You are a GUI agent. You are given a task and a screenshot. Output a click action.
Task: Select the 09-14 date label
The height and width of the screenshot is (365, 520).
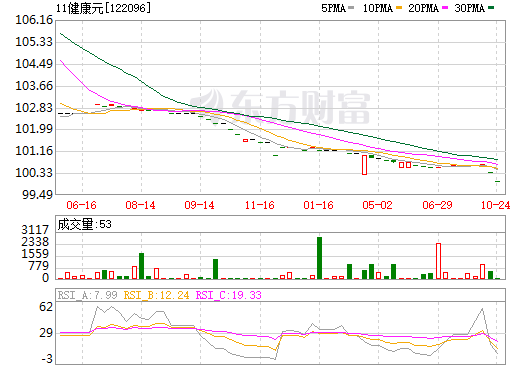pyautogui.click(x=200, y=205)
